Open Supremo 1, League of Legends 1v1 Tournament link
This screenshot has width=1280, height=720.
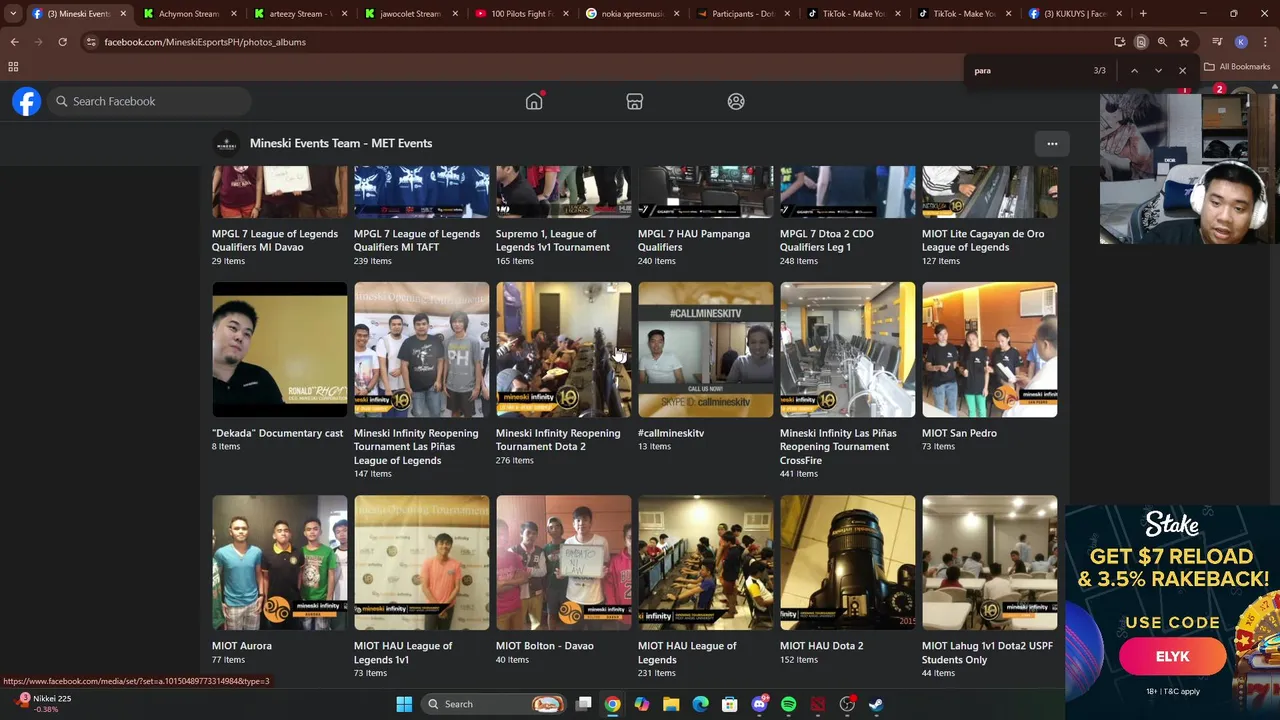click(x=553, y=241)
